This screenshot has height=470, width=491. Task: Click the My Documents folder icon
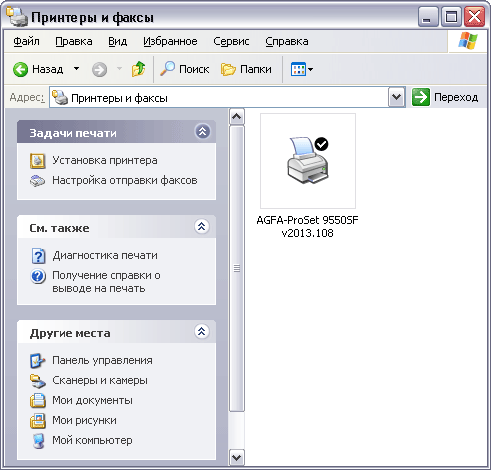pyautogui.click(x=38, y=401)
